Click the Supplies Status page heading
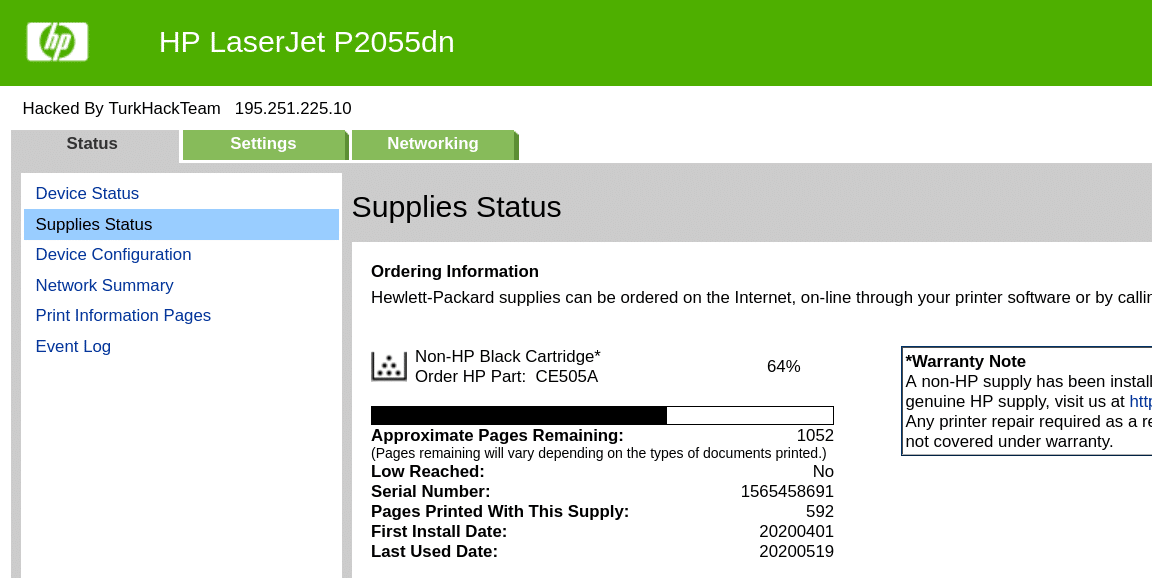The image size is (1152, 578). tap(456, 207)
